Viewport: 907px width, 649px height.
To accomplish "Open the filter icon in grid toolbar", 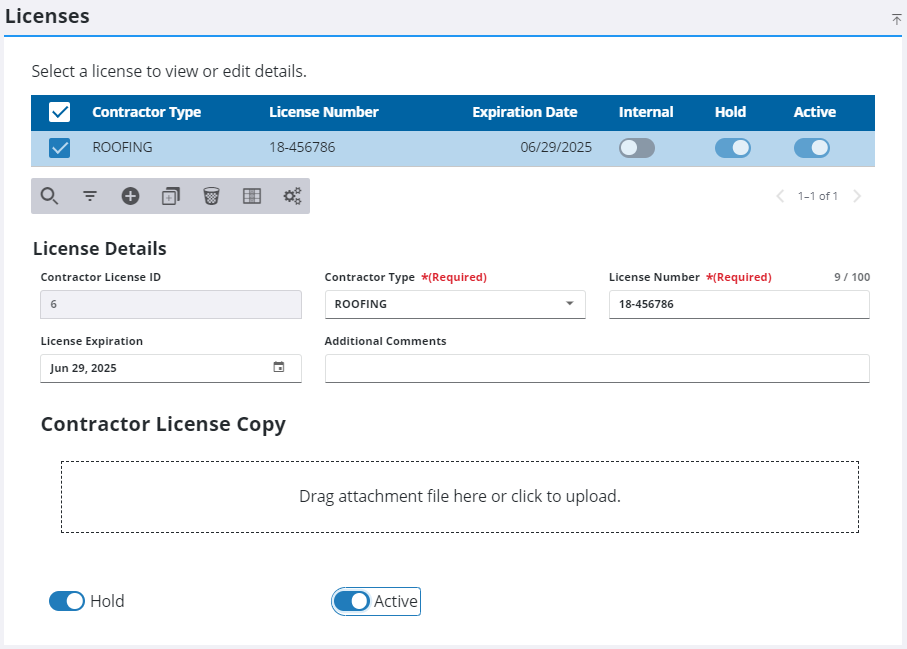I will click(90, 196).
